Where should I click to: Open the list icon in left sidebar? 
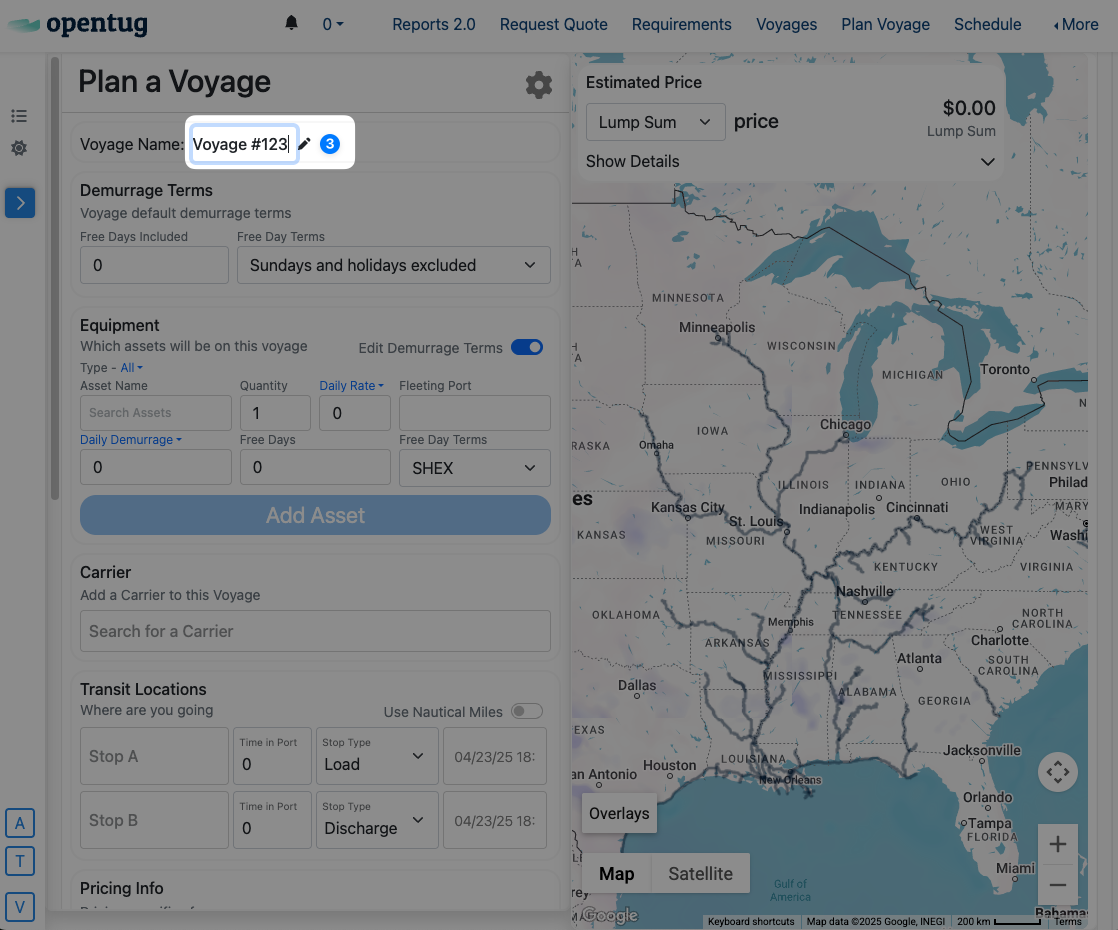click(x=19, y=117)
